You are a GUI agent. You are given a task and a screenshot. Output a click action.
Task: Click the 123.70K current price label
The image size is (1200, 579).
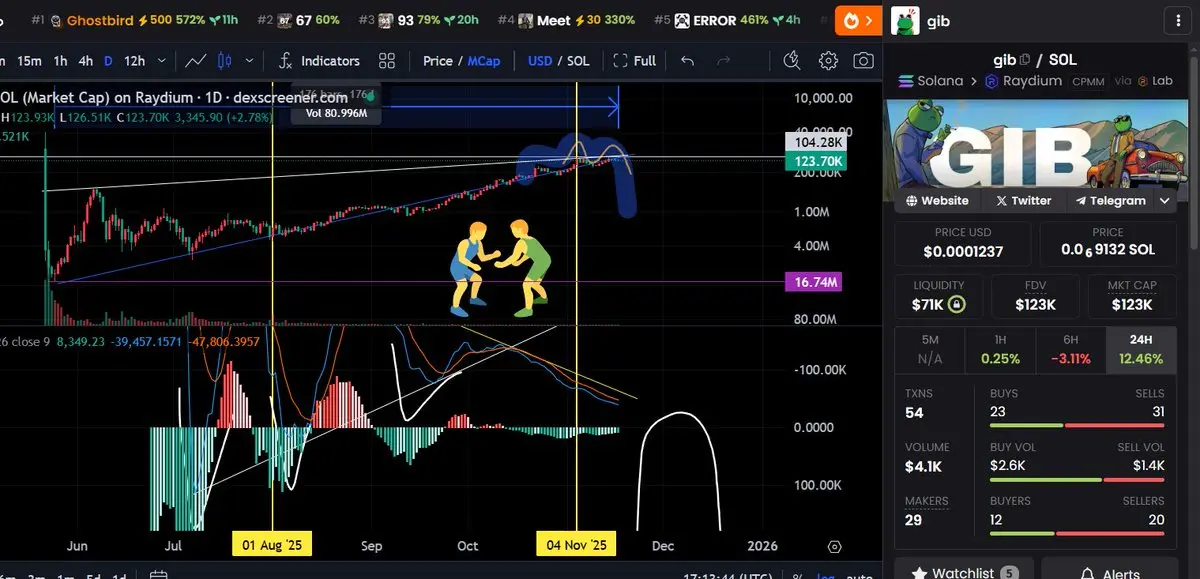(818, 161)
